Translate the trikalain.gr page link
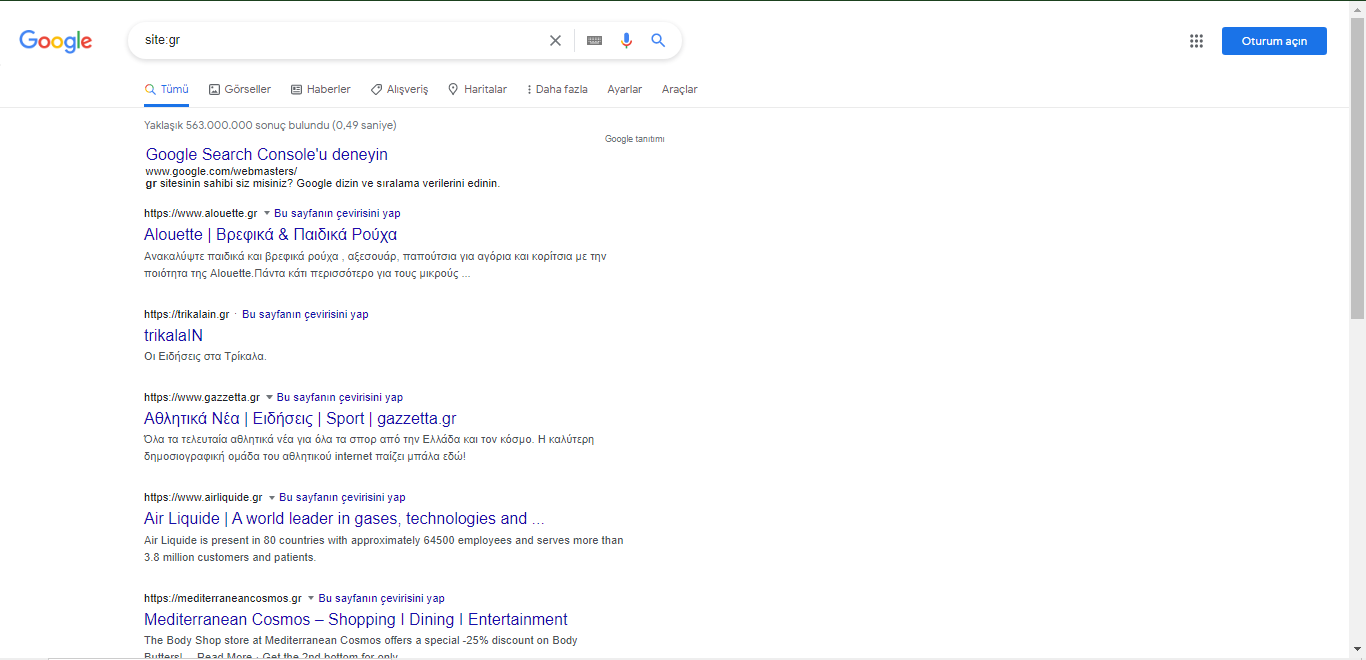This screenshot has width=1366, height=660. [305, 315]
